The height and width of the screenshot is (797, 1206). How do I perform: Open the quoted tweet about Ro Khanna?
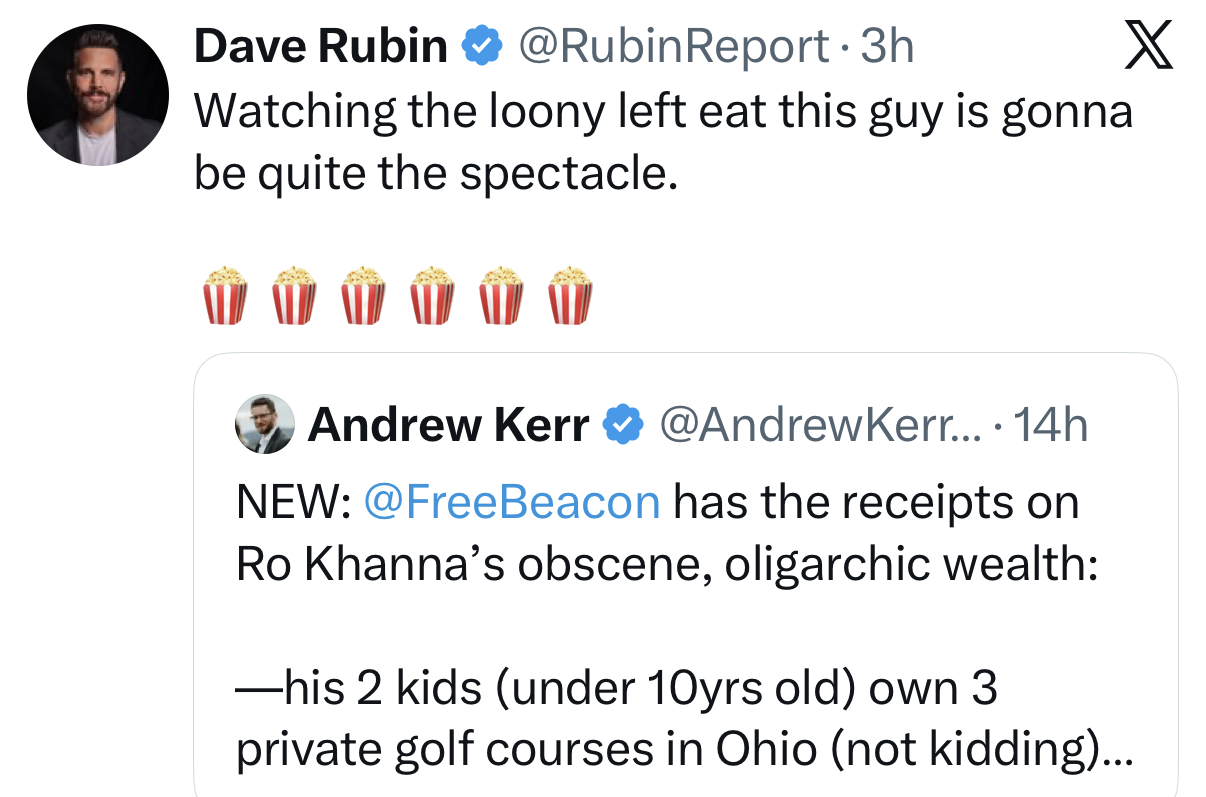686,575
